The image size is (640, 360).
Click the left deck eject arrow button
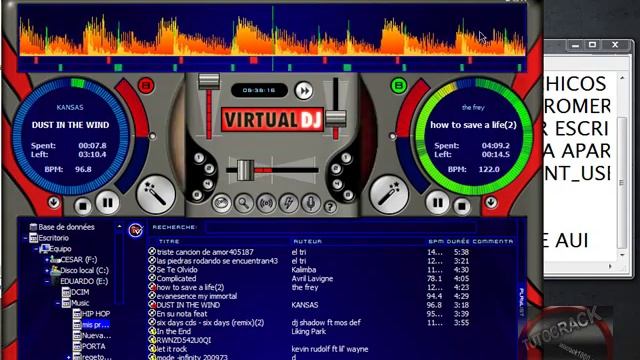pyautogui.click(x=53, y=202)
